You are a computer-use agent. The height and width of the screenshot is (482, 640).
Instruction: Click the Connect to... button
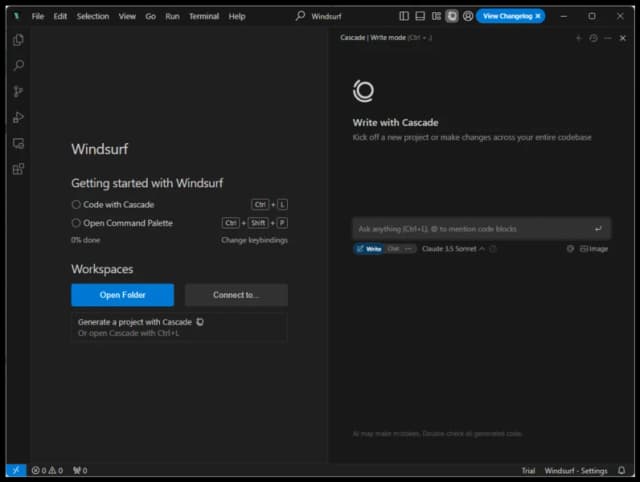(x=236, y=295)
